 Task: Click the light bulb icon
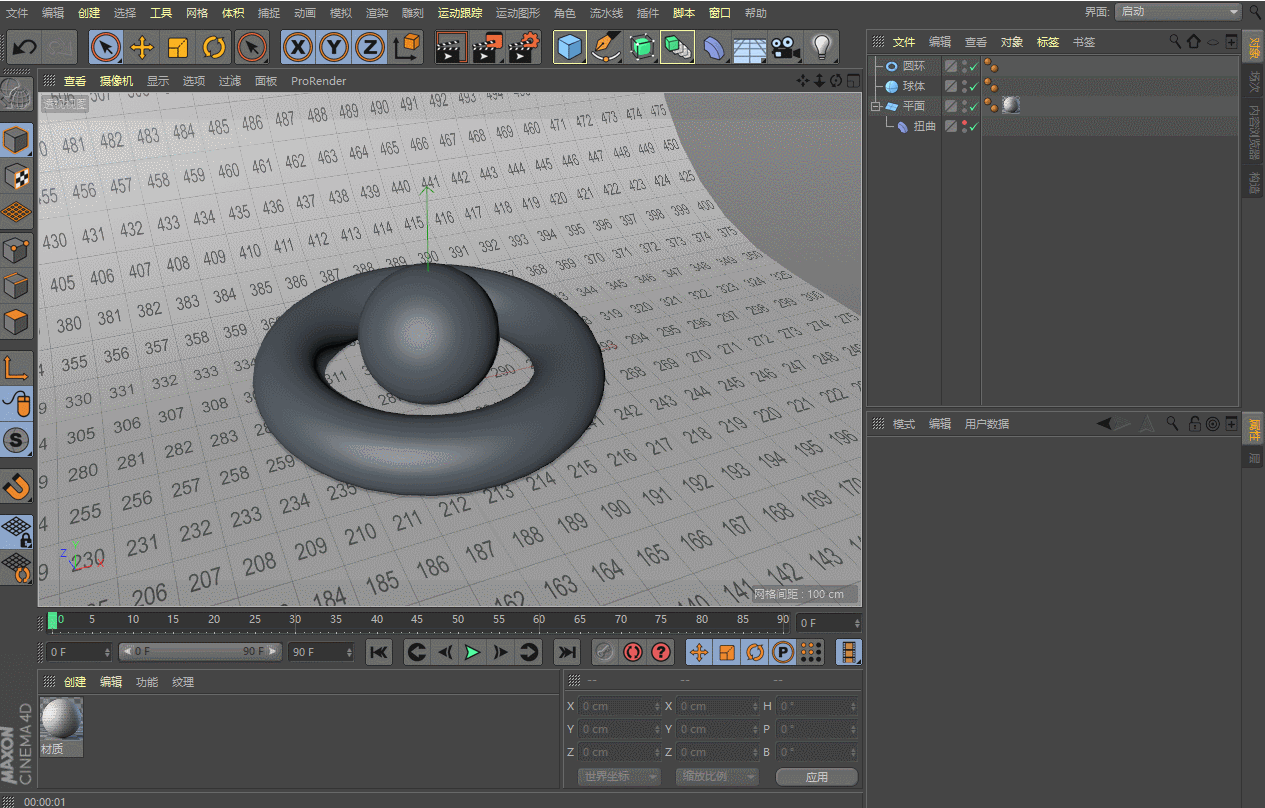(822, 47)
